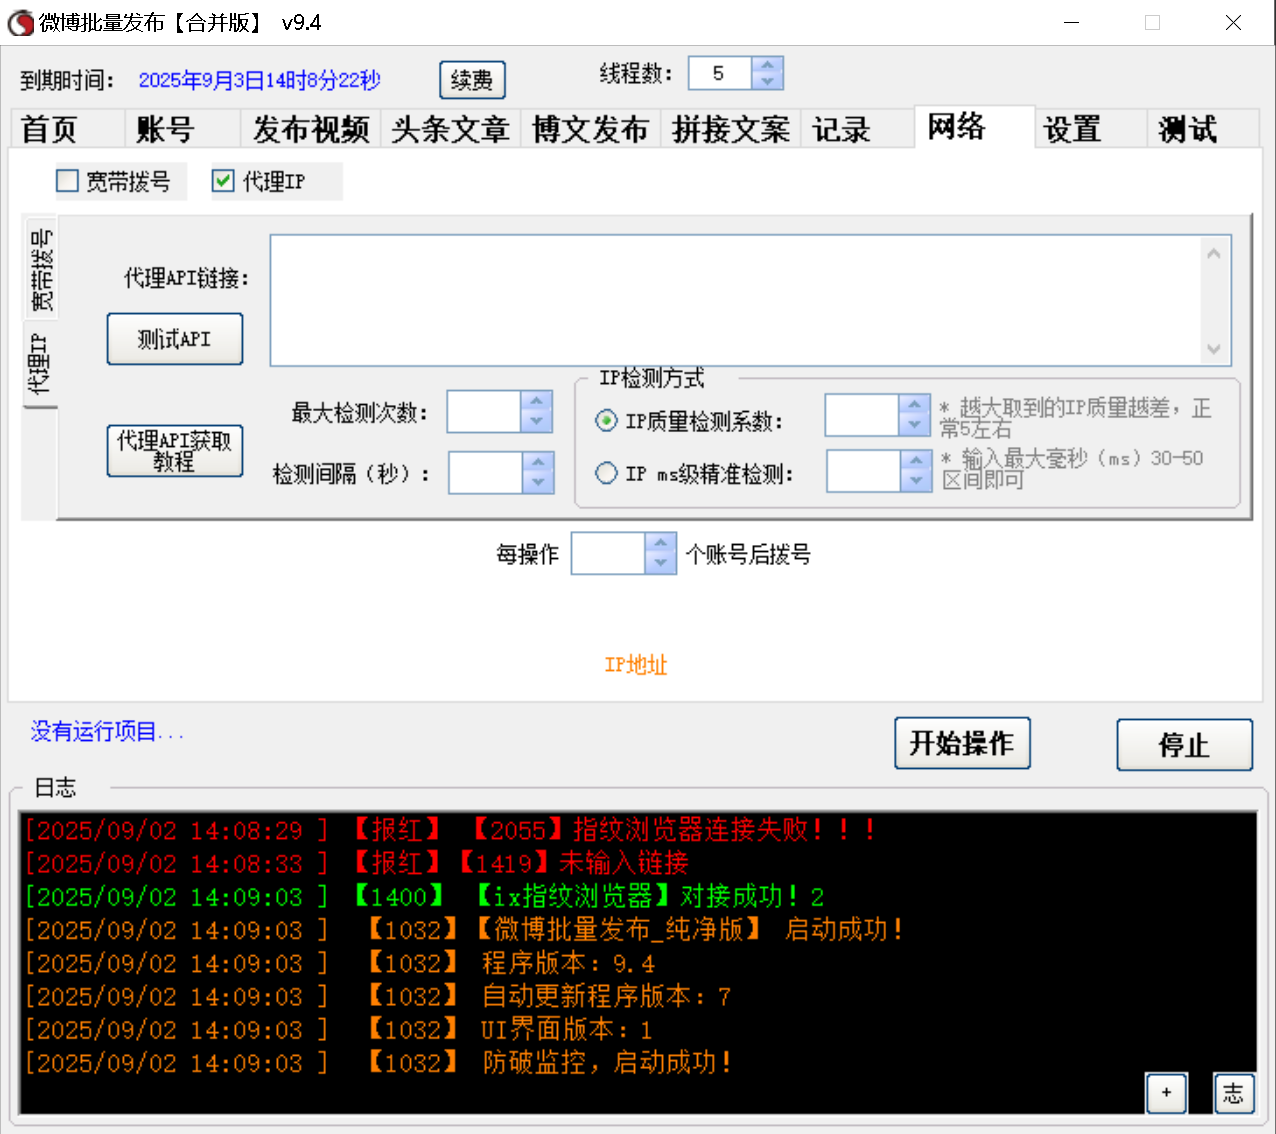This screenshot has height=1134, width=1276.
Task: Switch to the 设置 tab
Action: click(1070, 128)
